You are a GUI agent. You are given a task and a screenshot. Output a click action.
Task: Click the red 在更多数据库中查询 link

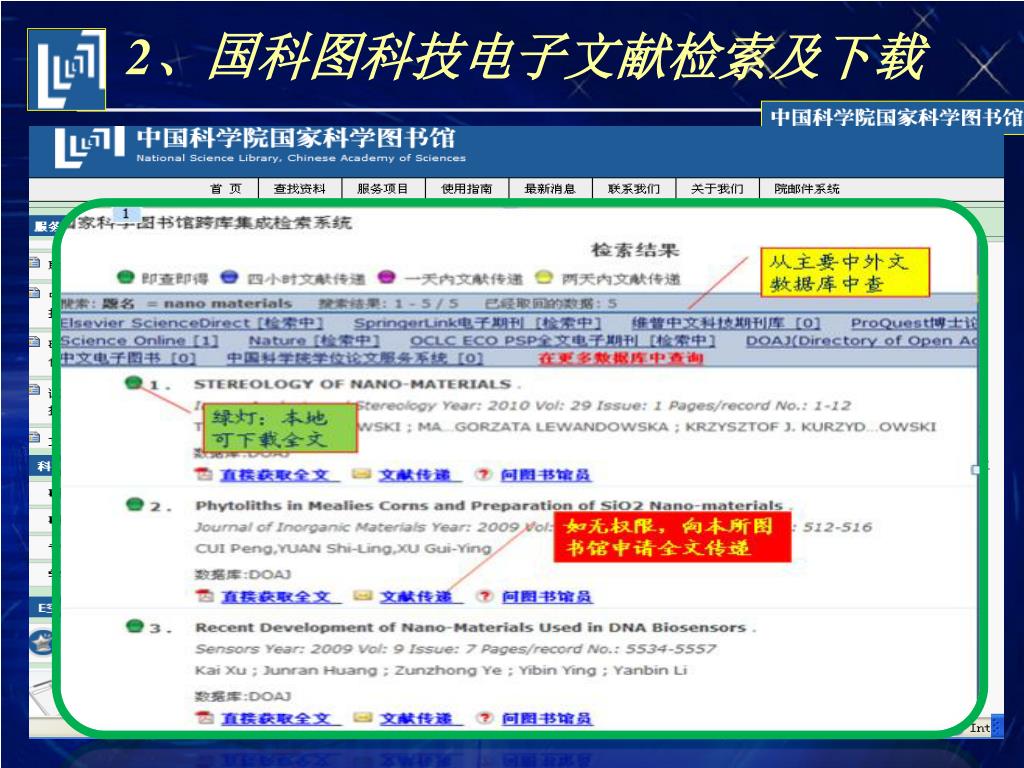620,358
